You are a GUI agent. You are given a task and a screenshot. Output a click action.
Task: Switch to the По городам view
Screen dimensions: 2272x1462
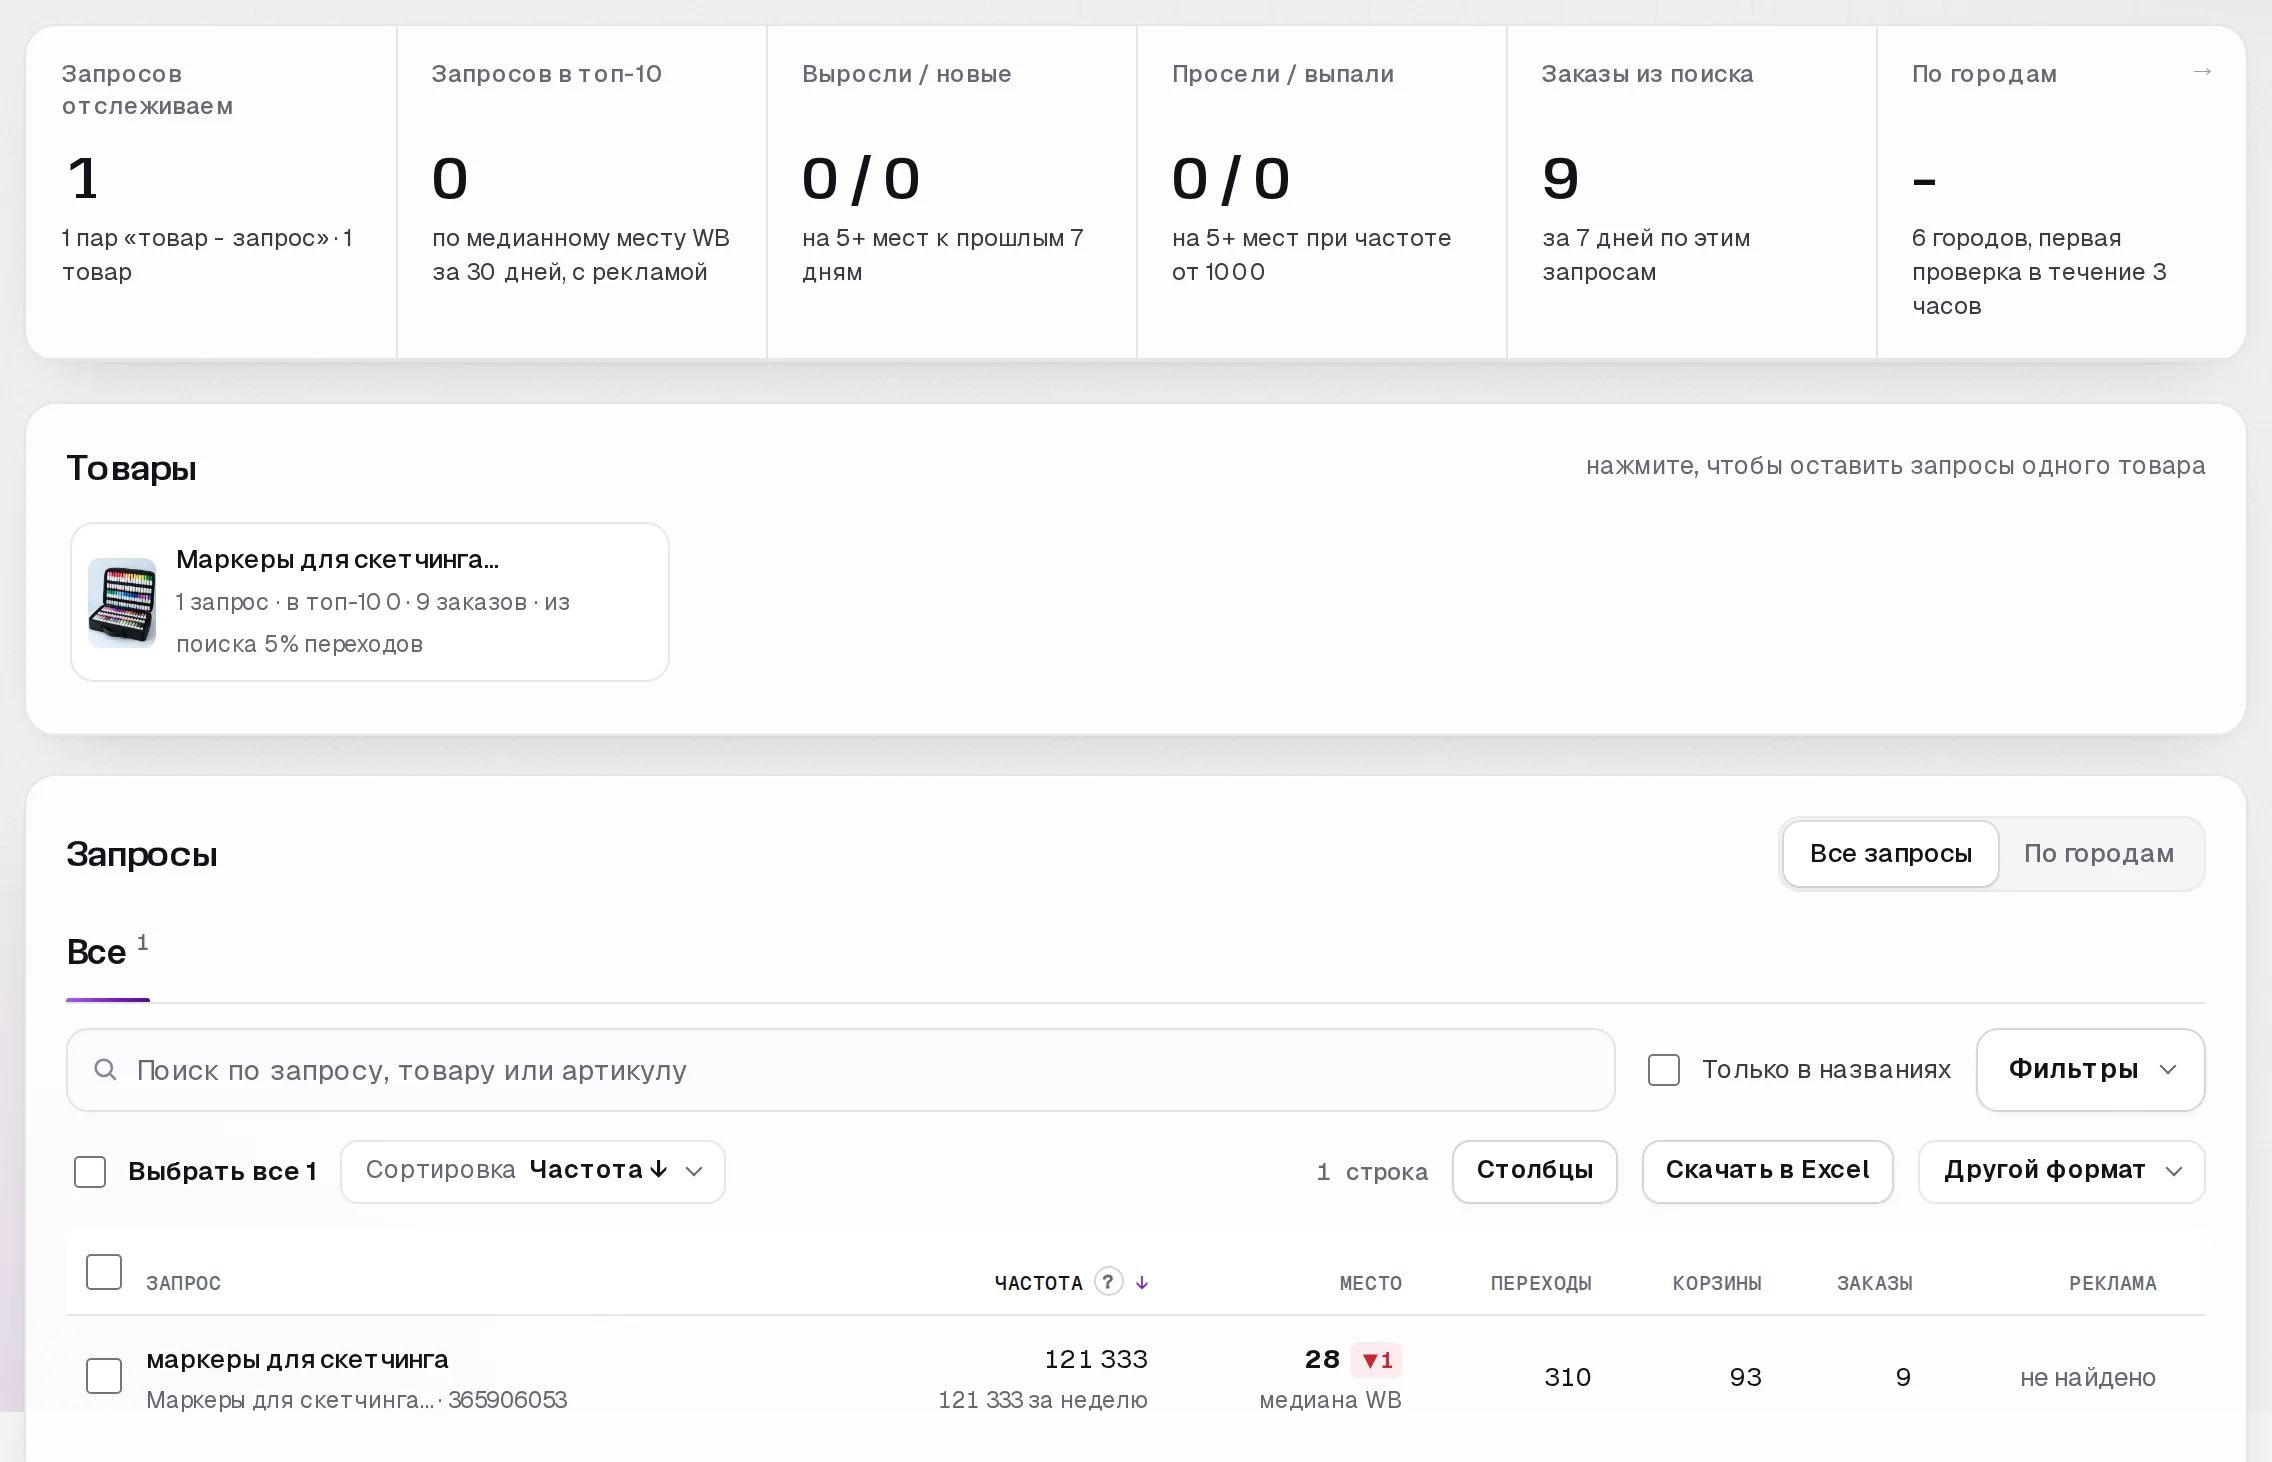(2098, 853)
